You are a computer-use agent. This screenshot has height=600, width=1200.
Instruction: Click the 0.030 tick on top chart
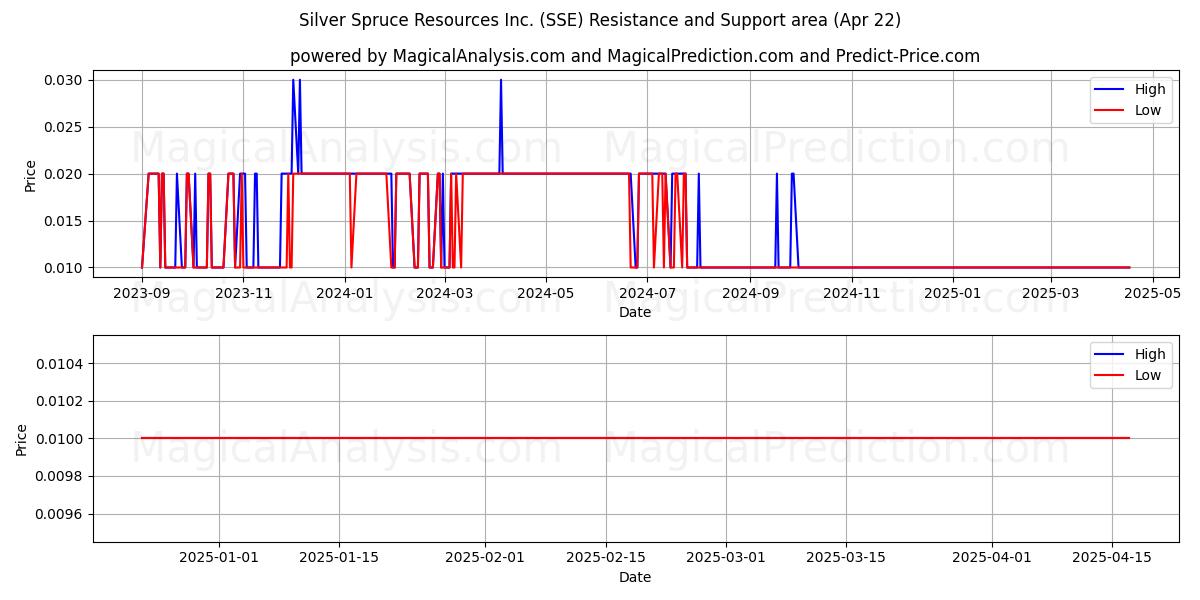coord(65,80)
